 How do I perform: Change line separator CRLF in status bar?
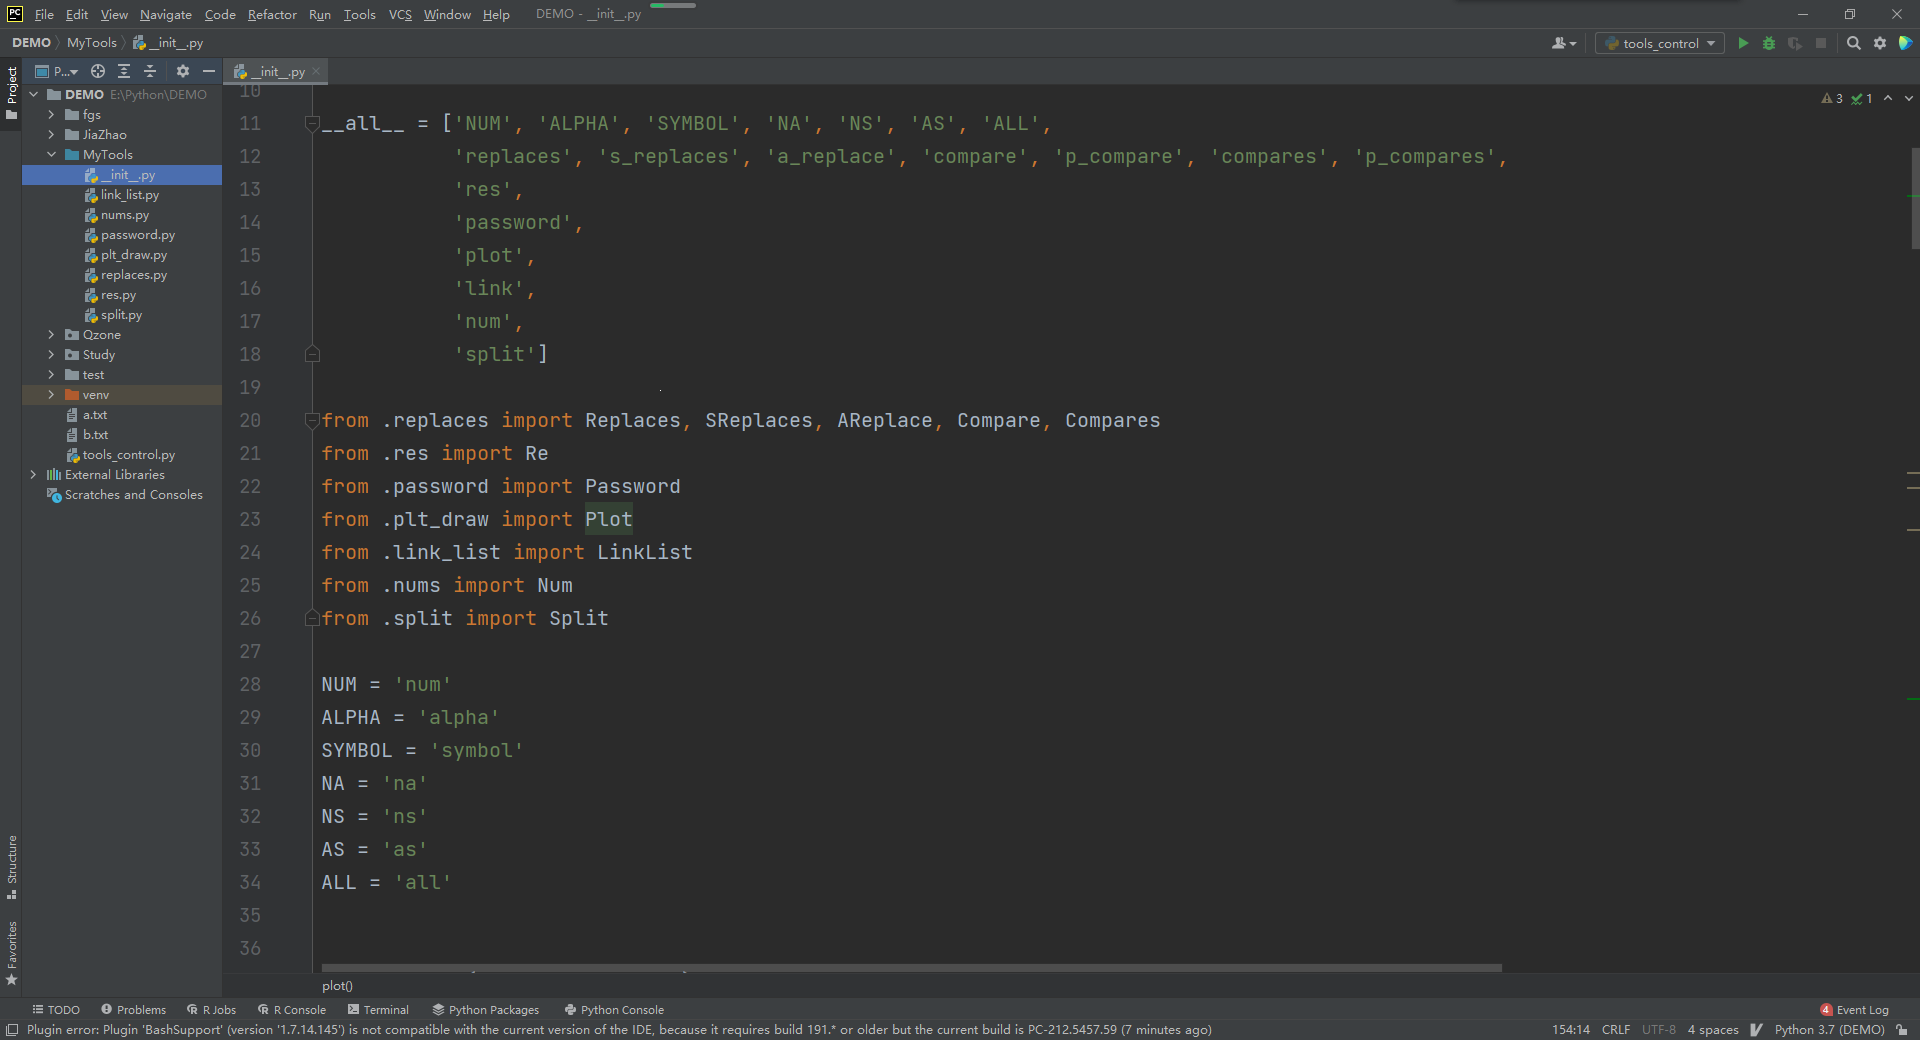tap(1615, 1030)
